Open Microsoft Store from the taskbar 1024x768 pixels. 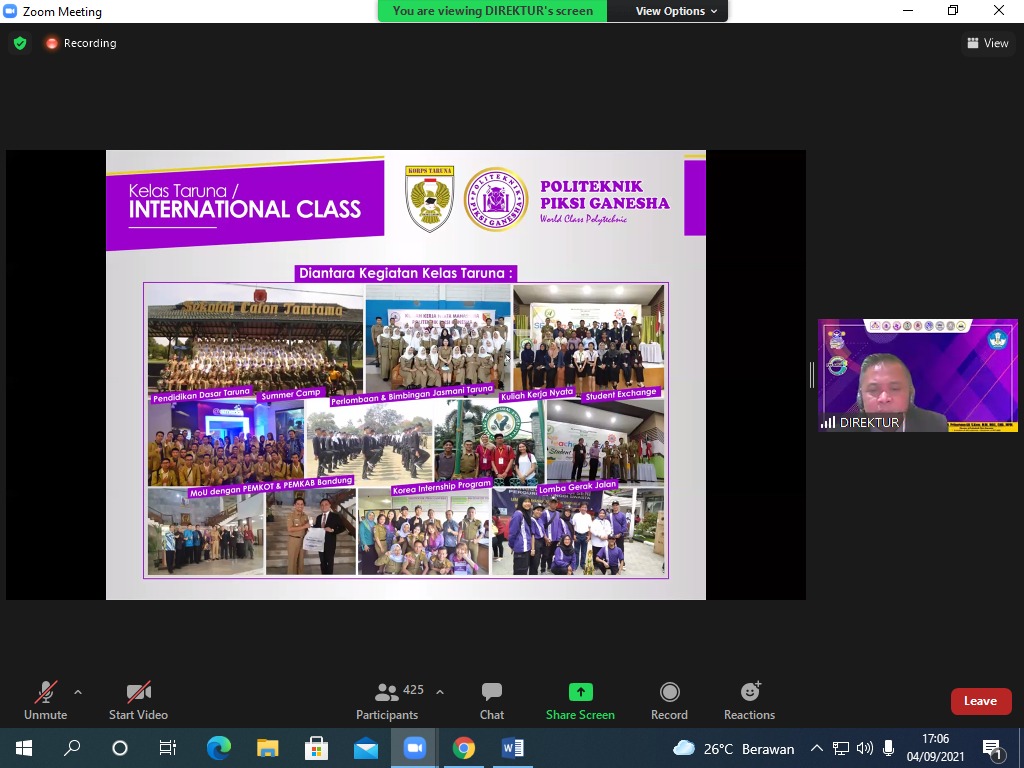coord(316,748)
